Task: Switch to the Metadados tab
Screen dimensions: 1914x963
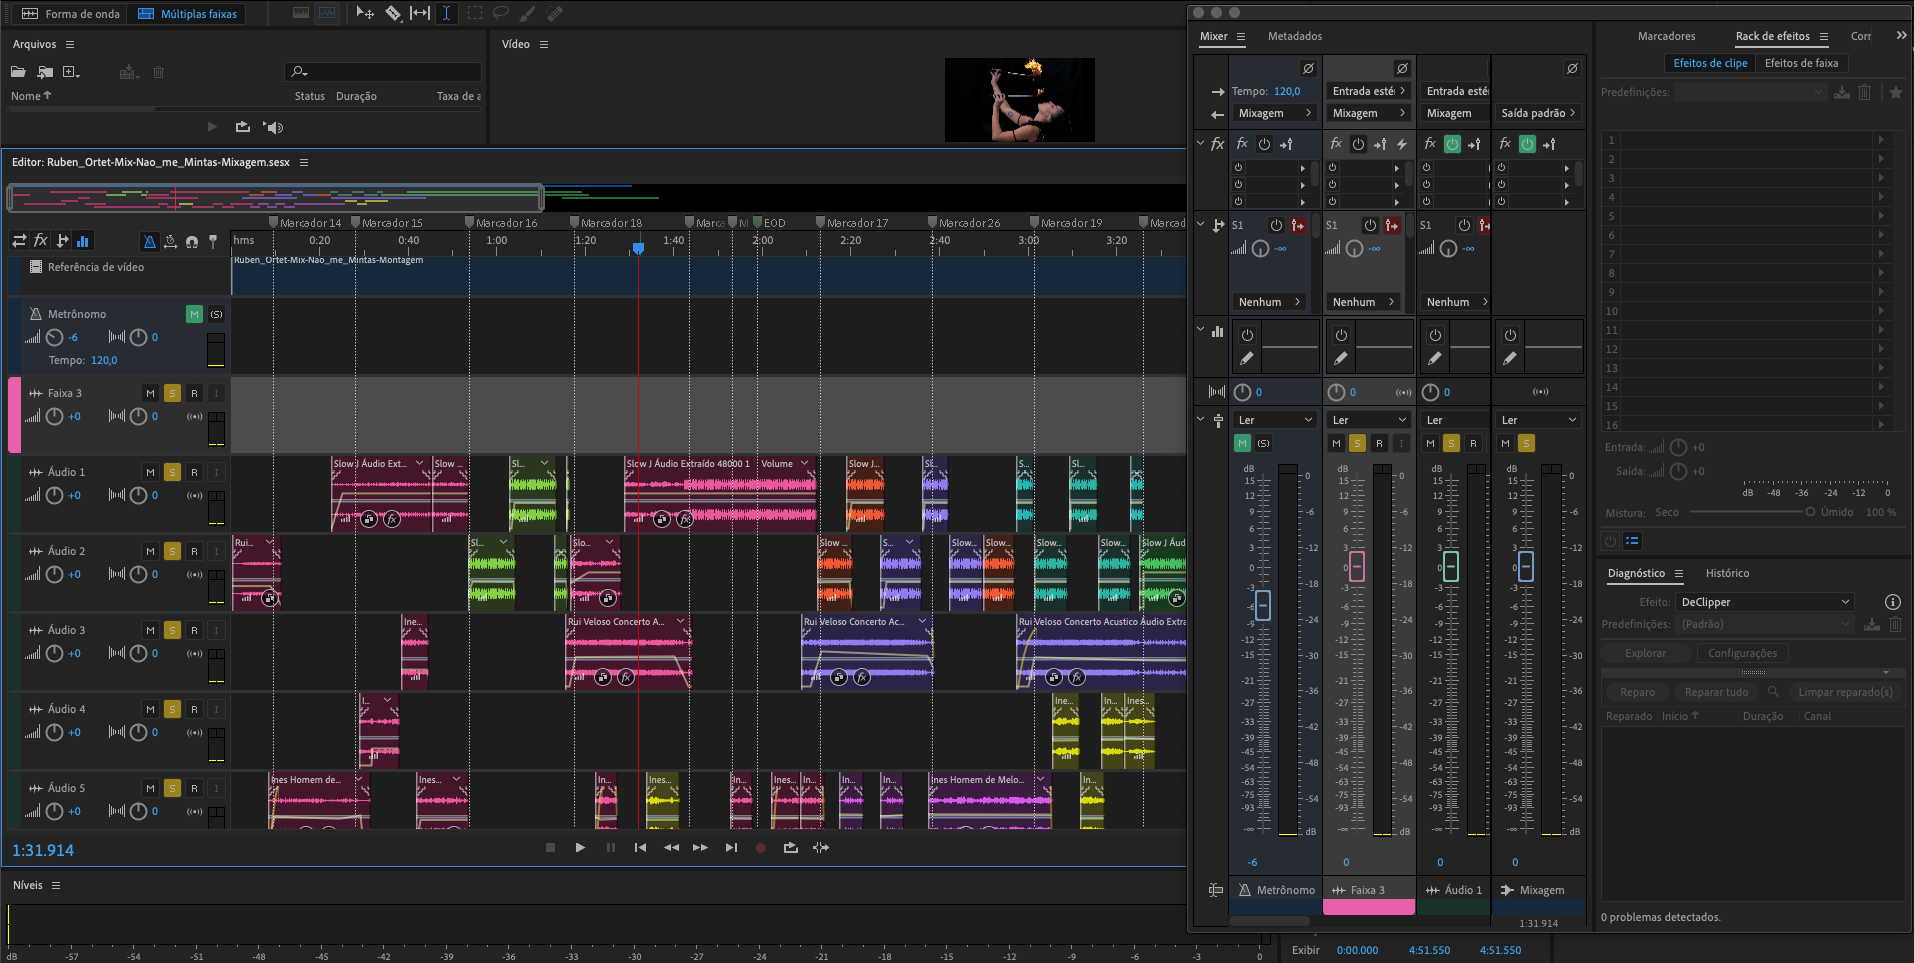Action: (1294, 36)
